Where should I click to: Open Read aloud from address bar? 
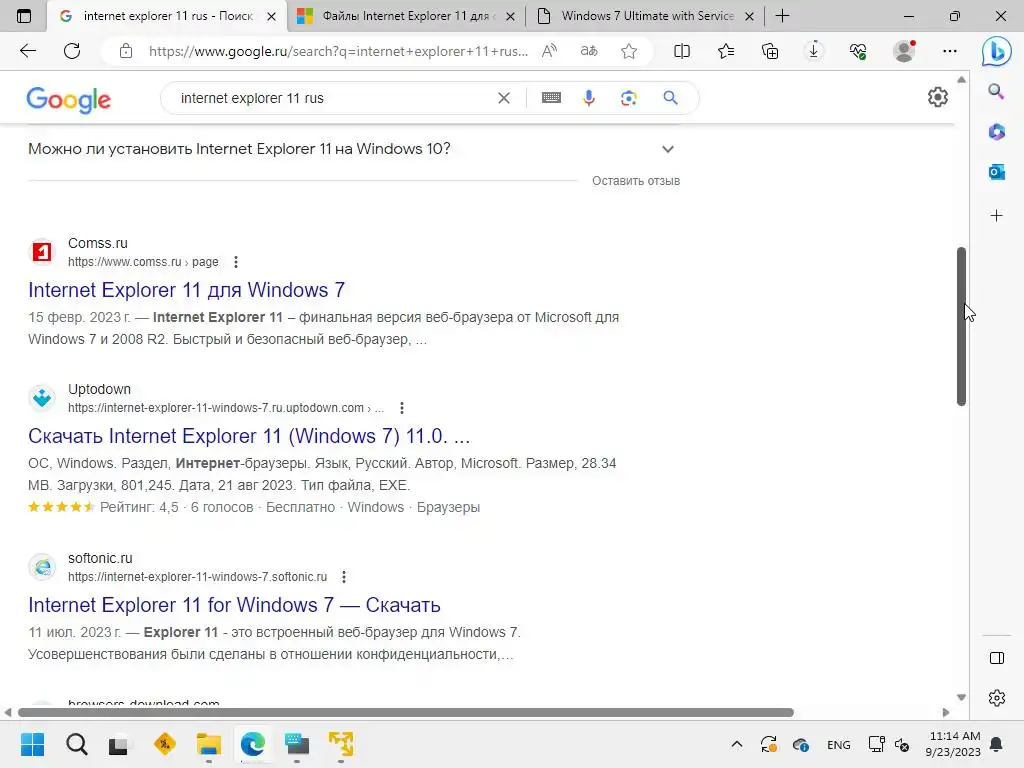pos(549,51)
